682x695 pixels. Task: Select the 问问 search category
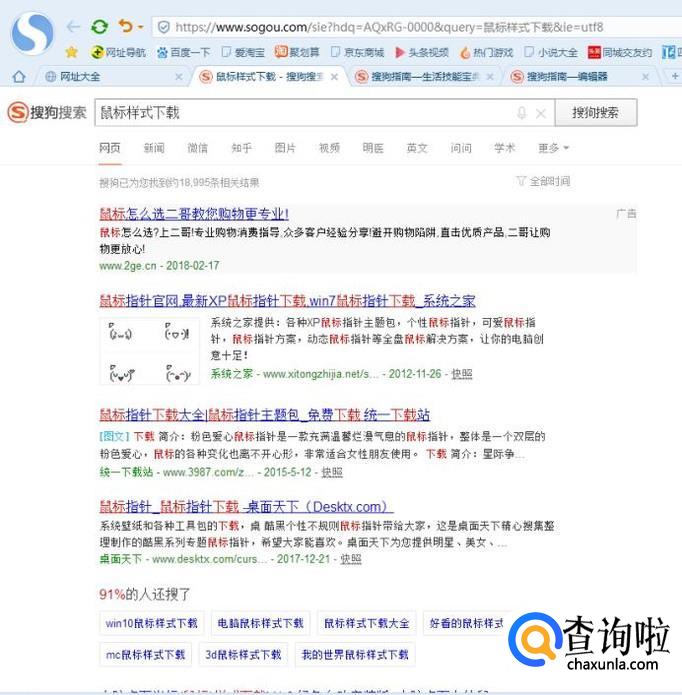461,148
